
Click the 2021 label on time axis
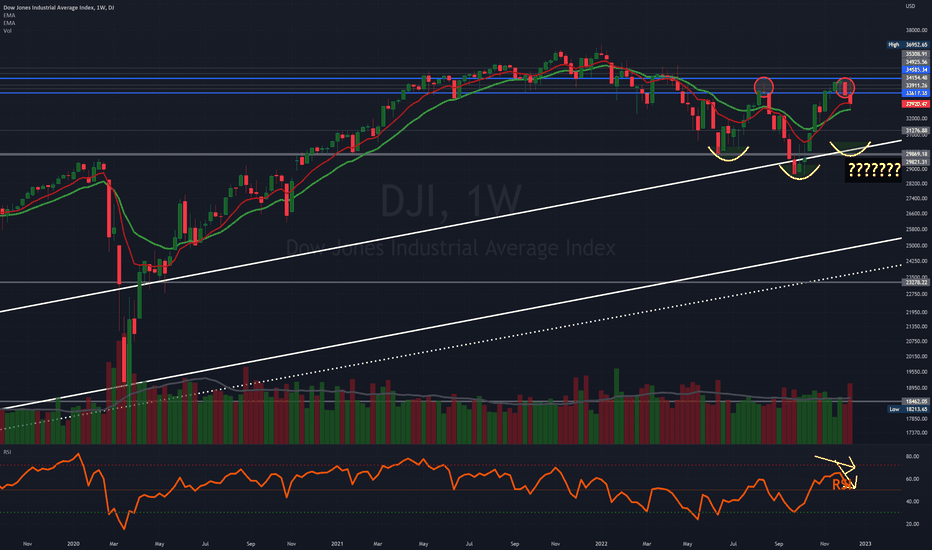(x=337, y=543)
